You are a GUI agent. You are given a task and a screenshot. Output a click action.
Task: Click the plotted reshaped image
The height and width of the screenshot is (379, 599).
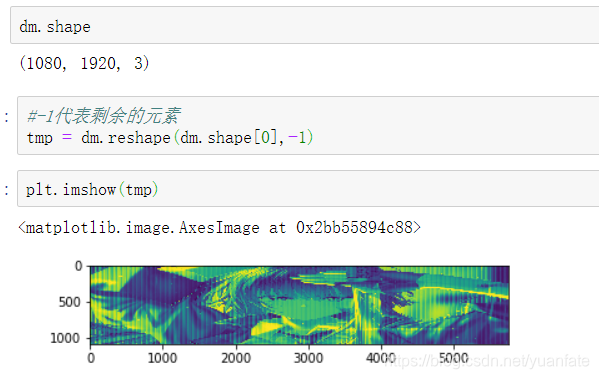pyautogui.click(x=300, y=305)
